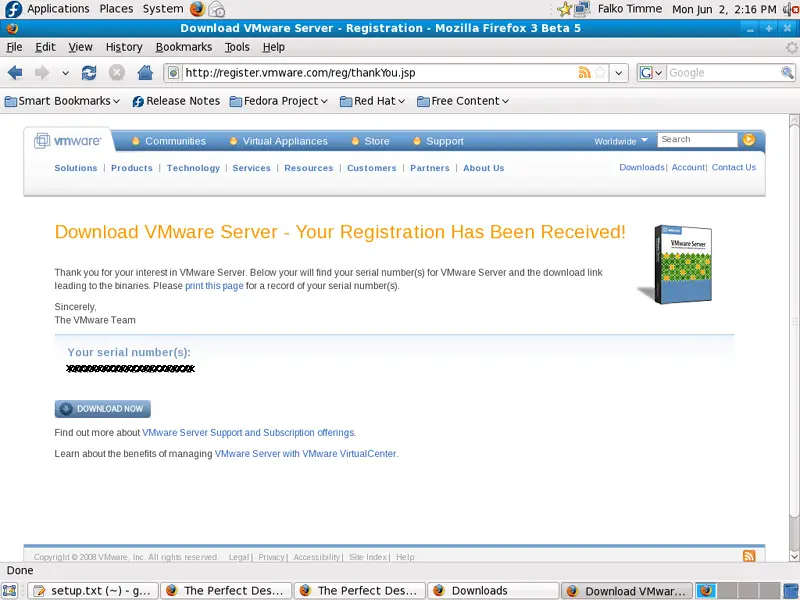Click the volume speaker icon
800x600 pixels.
click(x=791, y=9)
